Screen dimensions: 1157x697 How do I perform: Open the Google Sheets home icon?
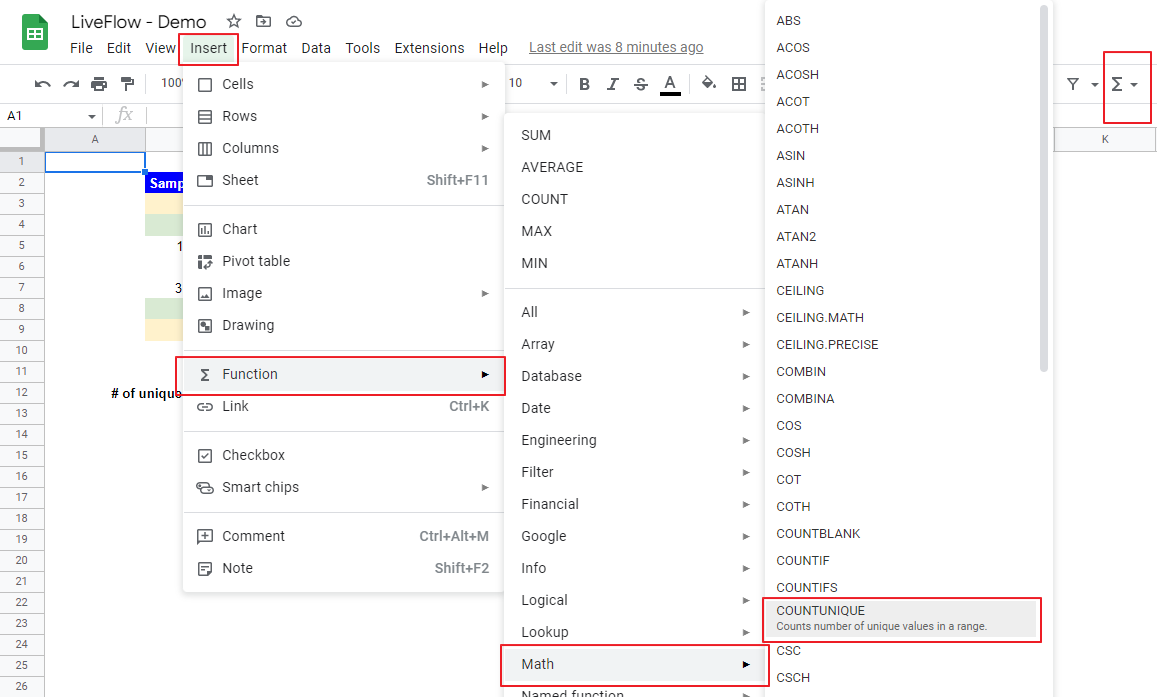click(35, 33)
